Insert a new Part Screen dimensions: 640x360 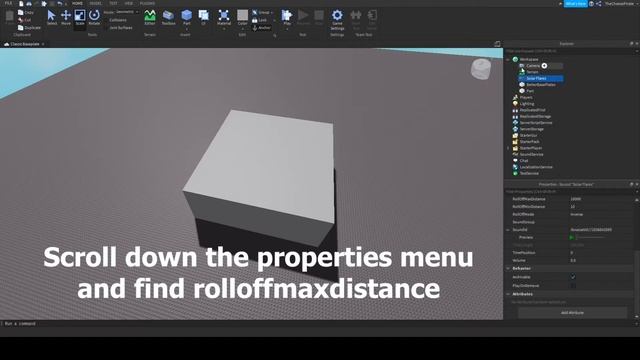pos(187,16)
